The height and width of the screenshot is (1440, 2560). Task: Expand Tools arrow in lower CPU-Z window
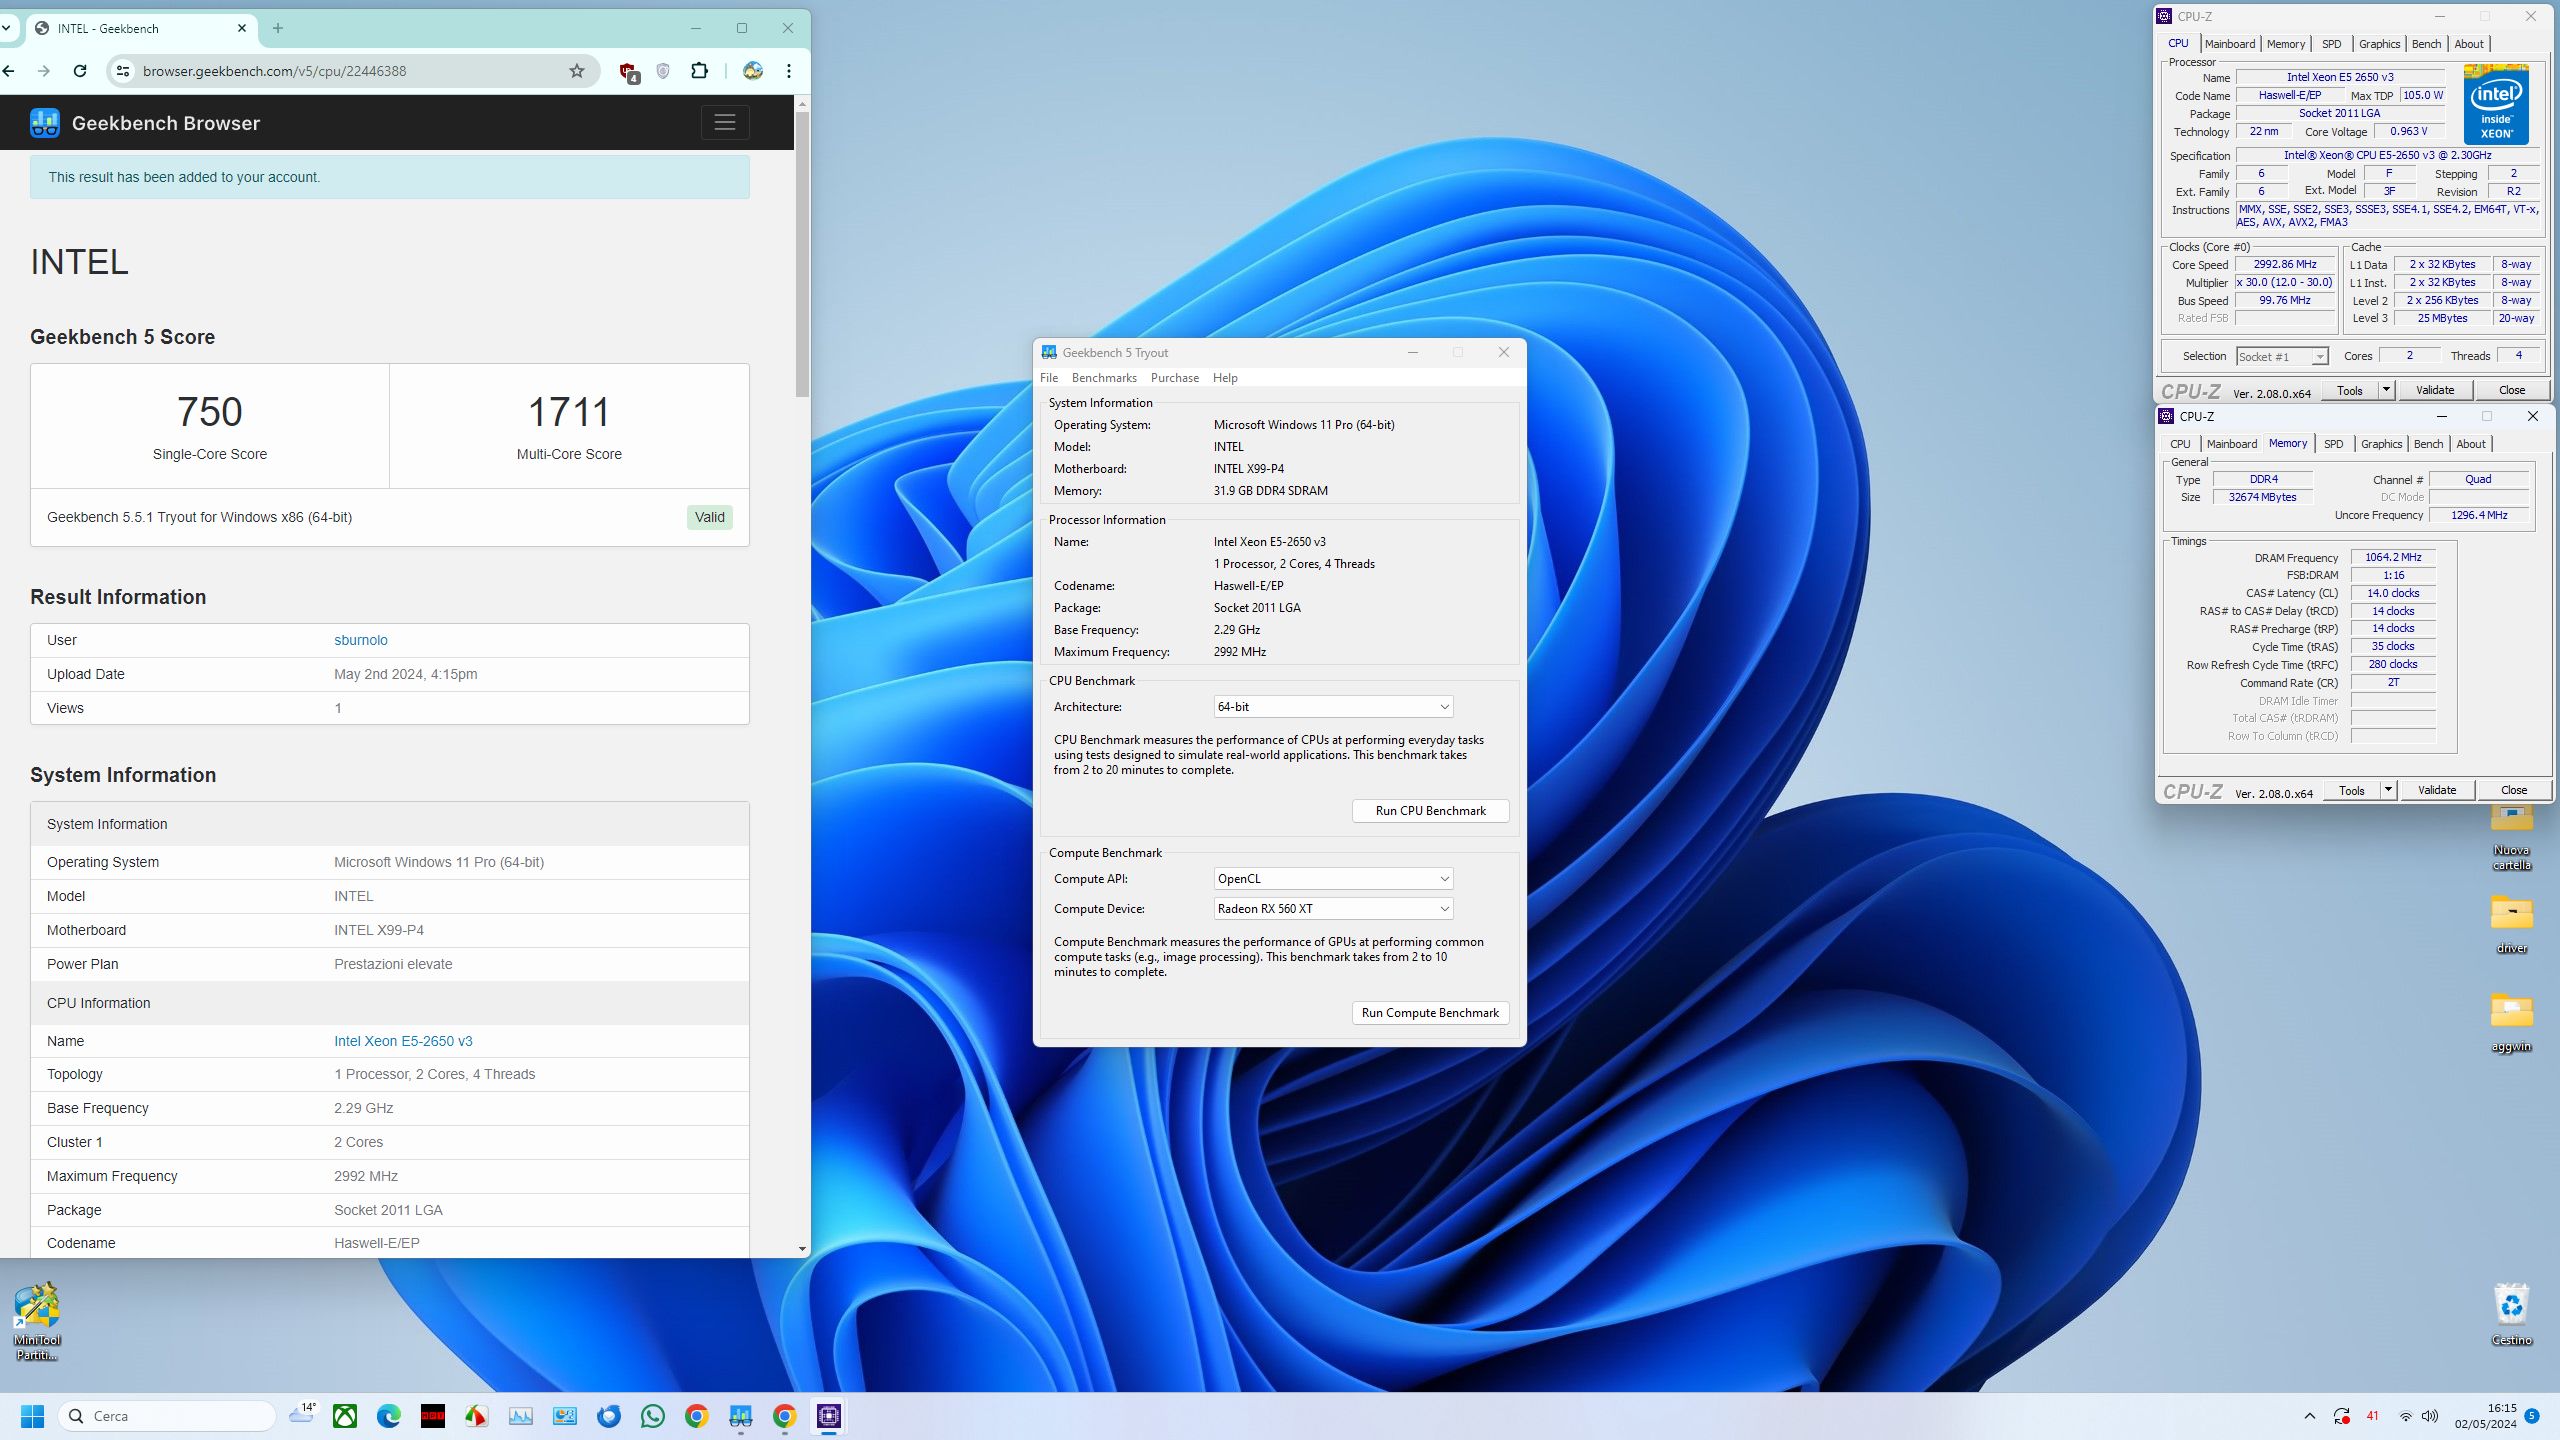point(2388,790)
